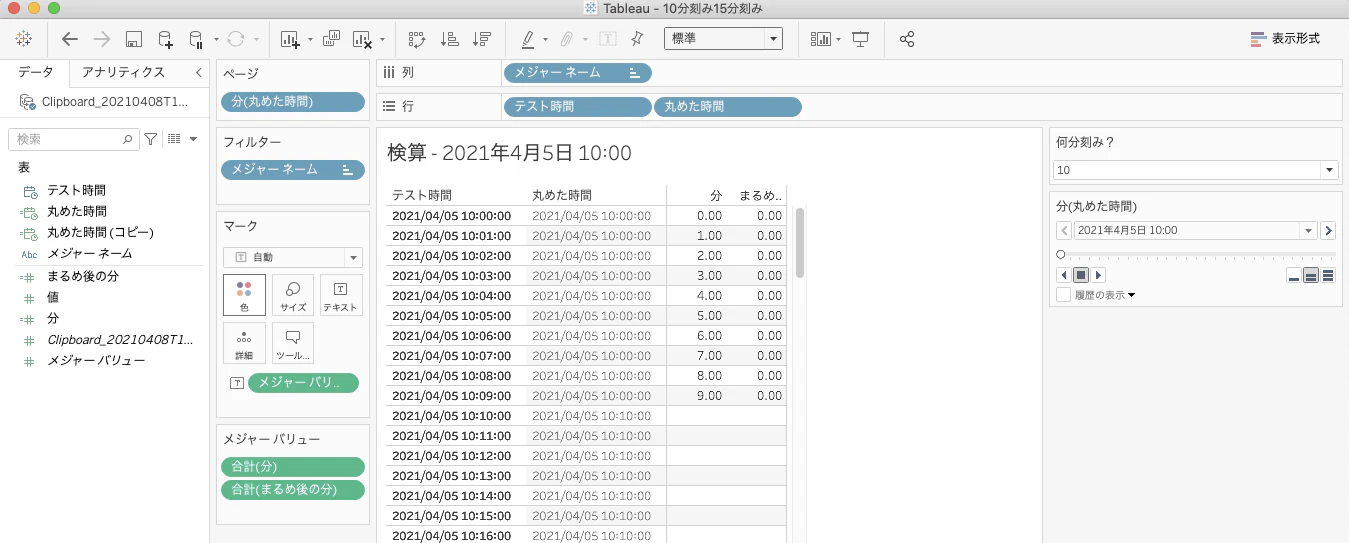The height and width of the screenshot is (543, 1349).
Task: Click into the 検索 field search box
Action: (x=74, y=139)
